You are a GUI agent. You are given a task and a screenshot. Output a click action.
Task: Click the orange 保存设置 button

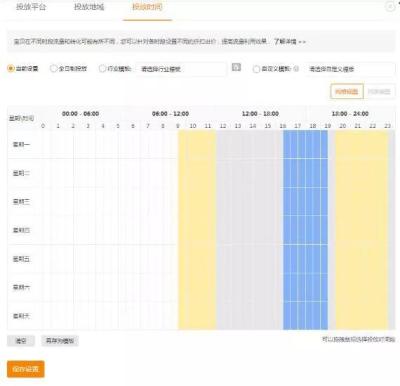26,369
